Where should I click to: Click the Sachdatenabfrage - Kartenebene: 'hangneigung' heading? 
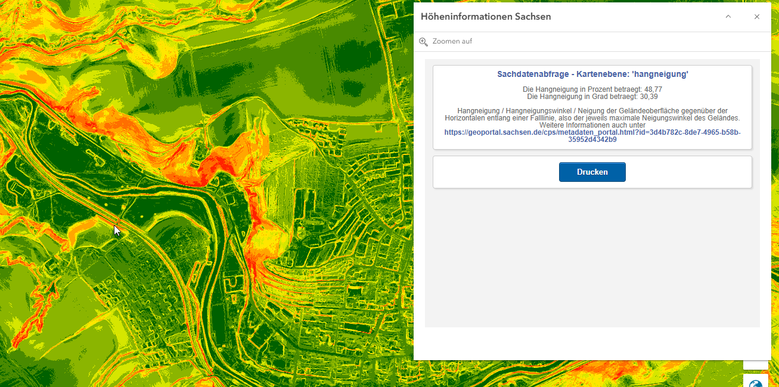click(592, 74)
